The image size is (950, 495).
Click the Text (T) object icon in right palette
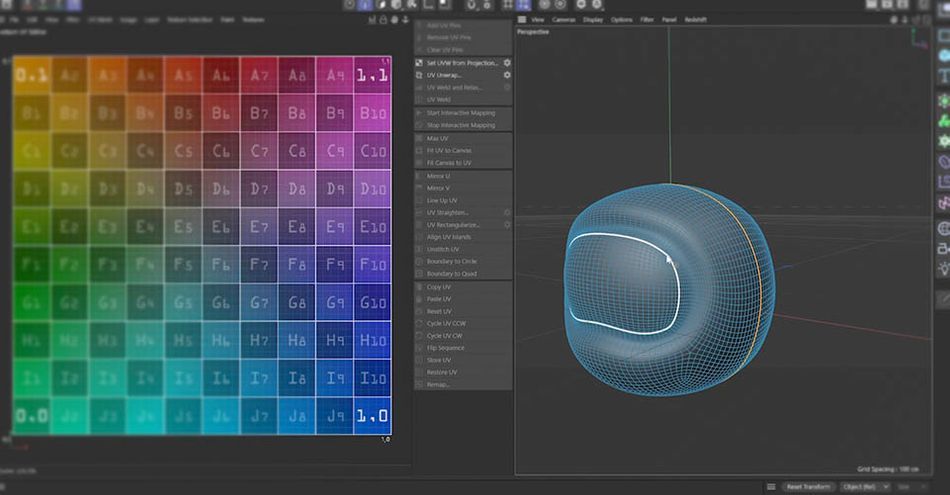(944, 76)
